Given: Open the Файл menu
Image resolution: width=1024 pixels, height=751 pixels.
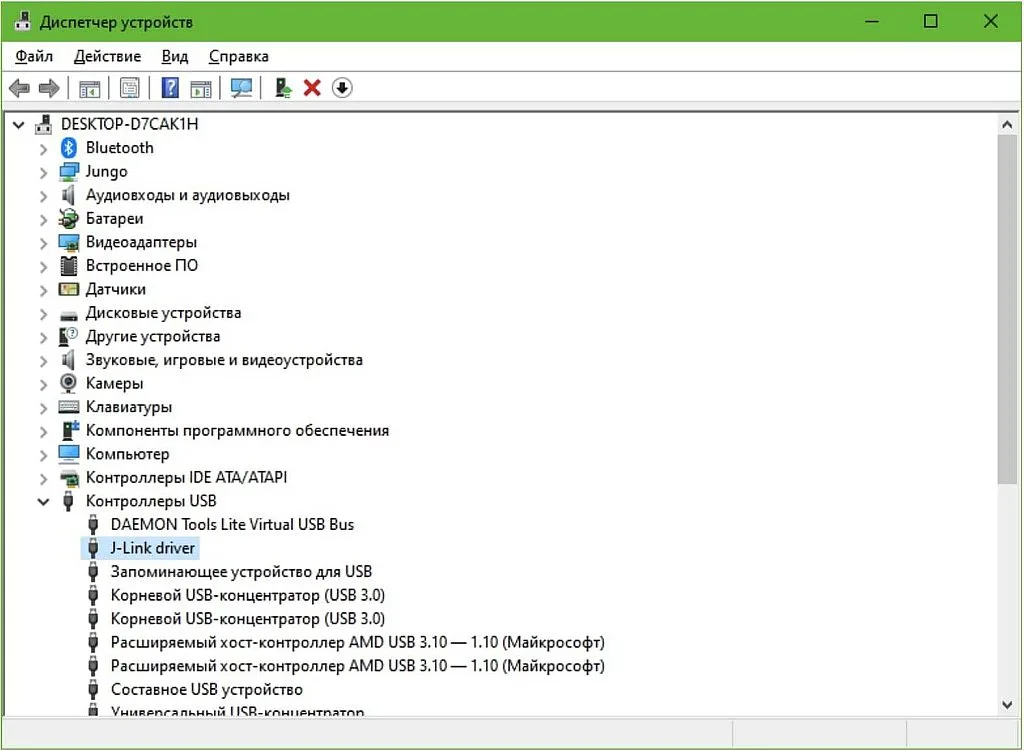Looking at the screenshot, I should tap(33, 56).
